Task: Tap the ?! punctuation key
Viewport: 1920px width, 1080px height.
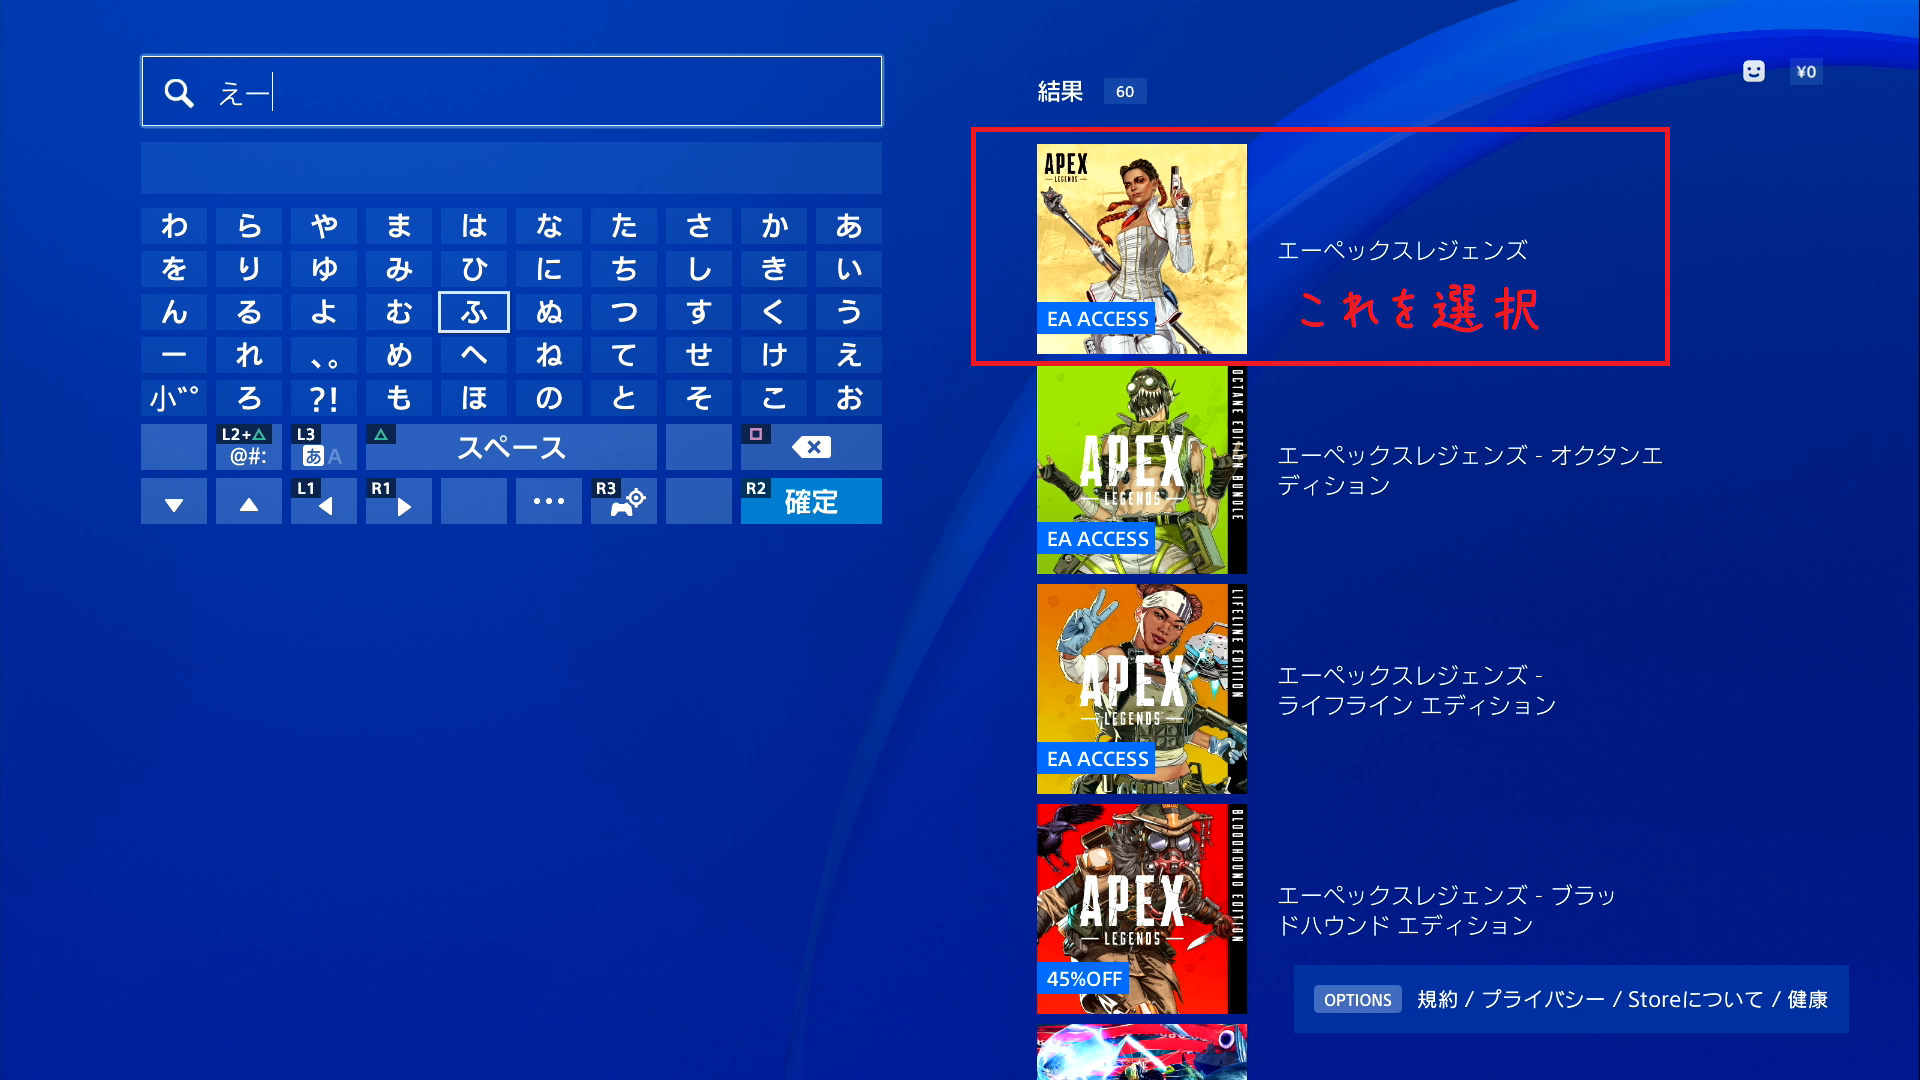Action: point(324,398)
